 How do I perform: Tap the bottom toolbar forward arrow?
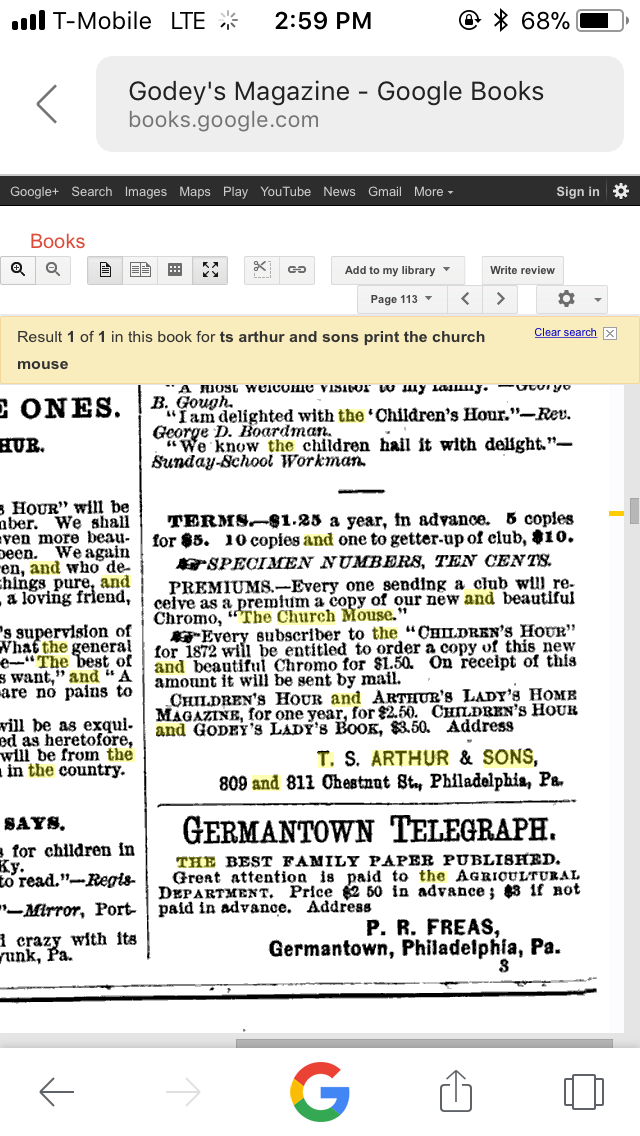[183, 1092]
